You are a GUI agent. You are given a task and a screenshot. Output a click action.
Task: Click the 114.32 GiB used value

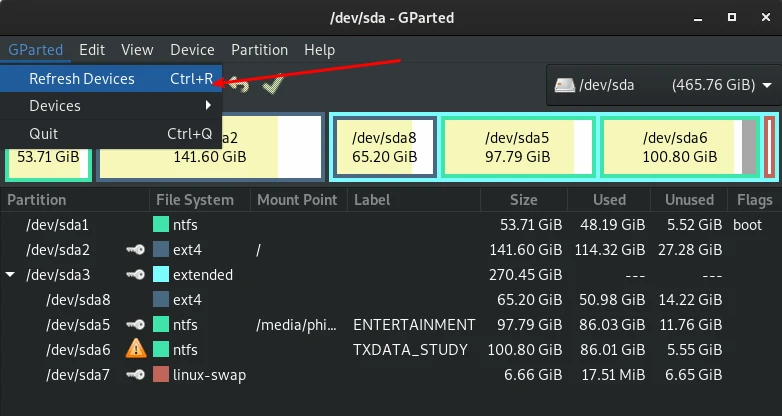(x=609, y=250)
